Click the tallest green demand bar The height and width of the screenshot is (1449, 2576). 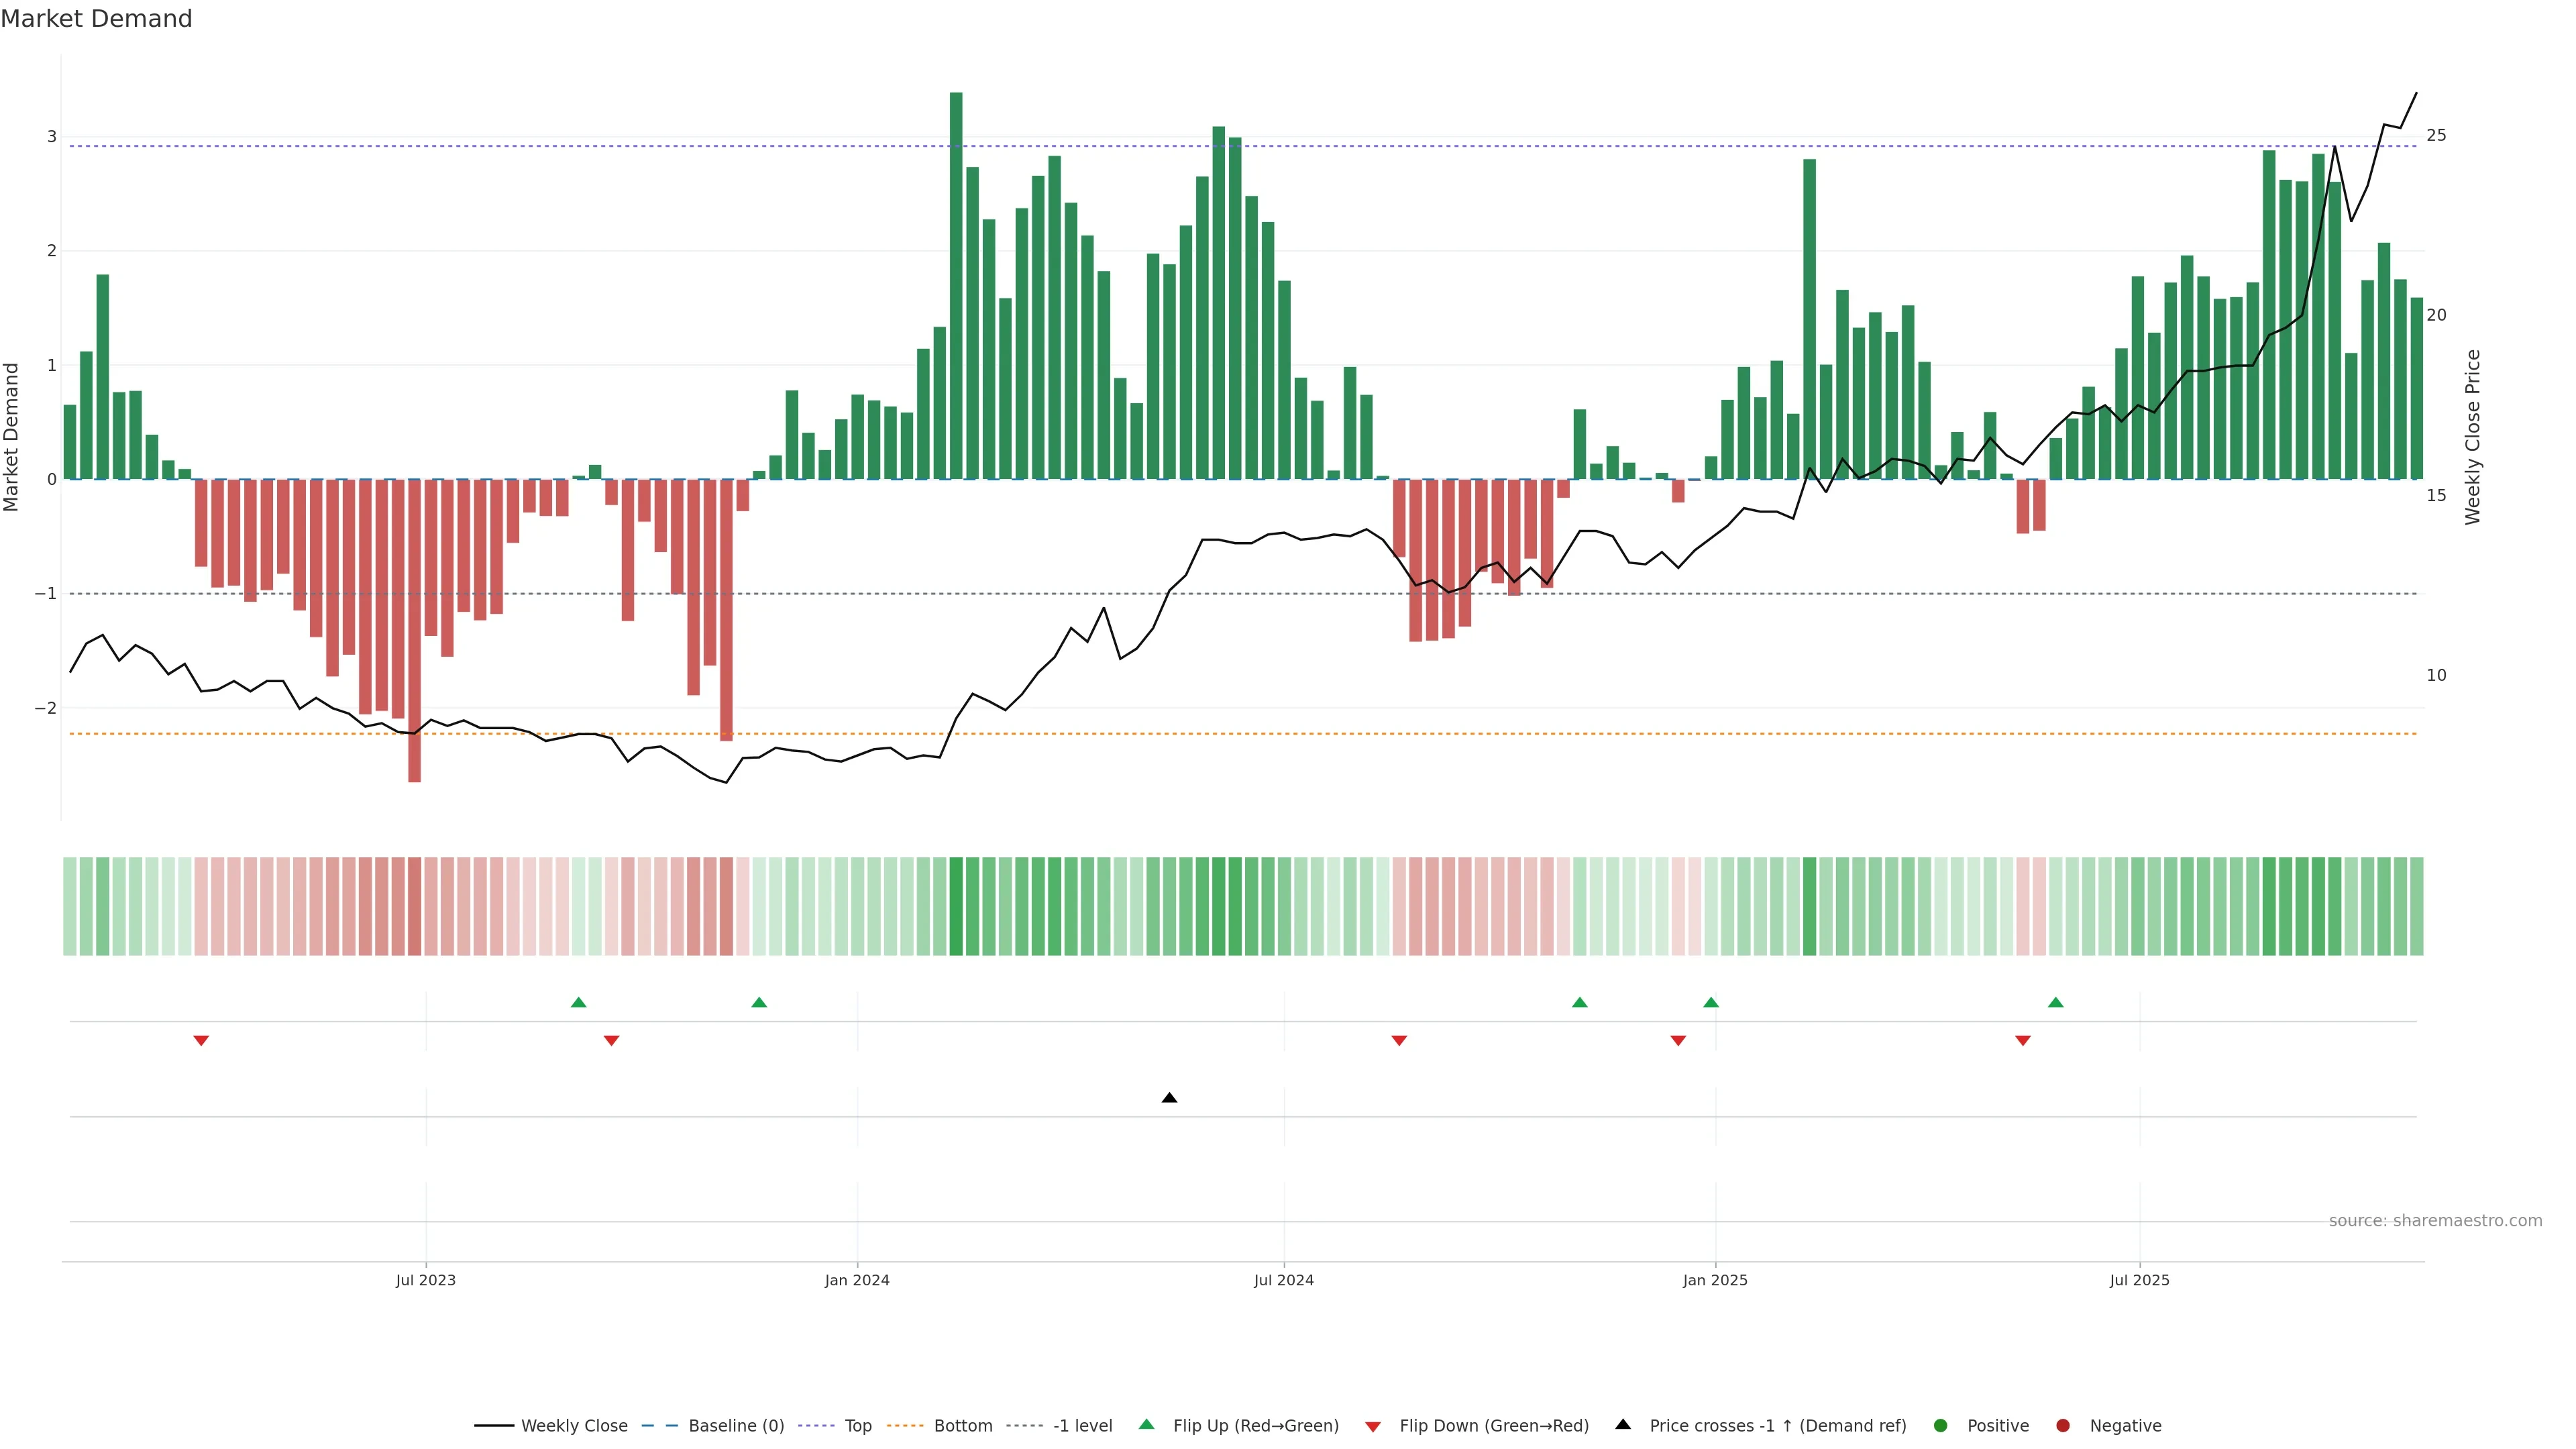956,285
